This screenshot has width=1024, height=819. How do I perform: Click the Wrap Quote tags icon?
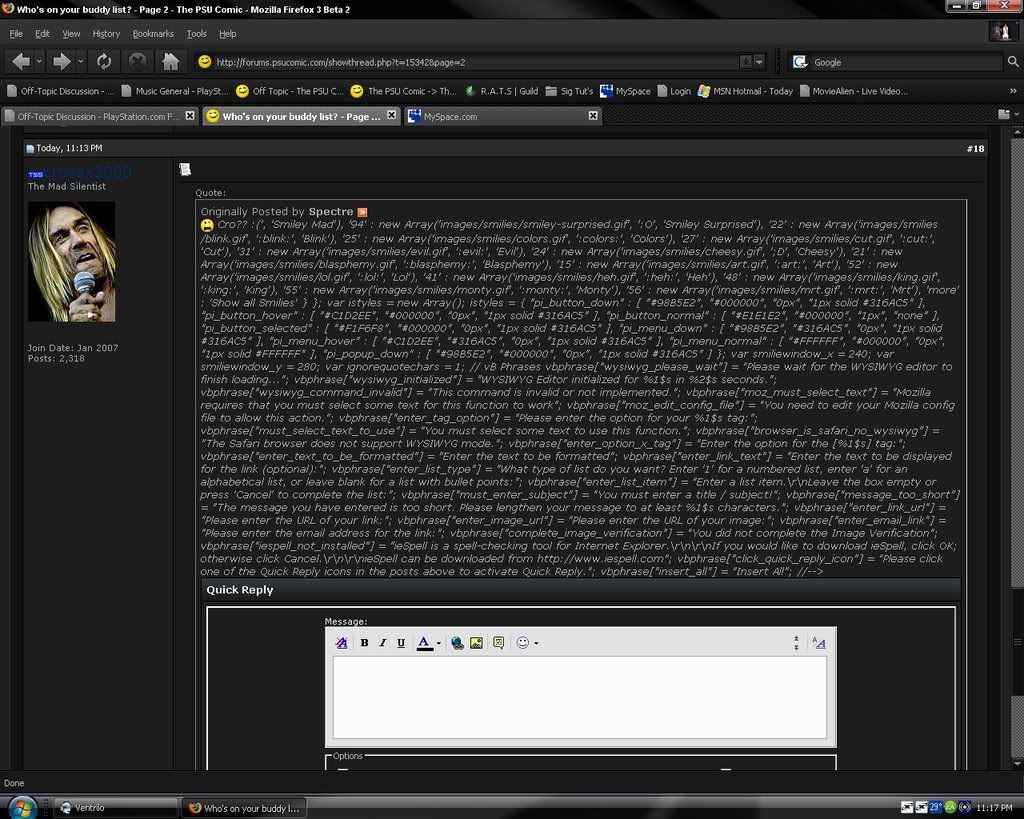pos(498,643)
